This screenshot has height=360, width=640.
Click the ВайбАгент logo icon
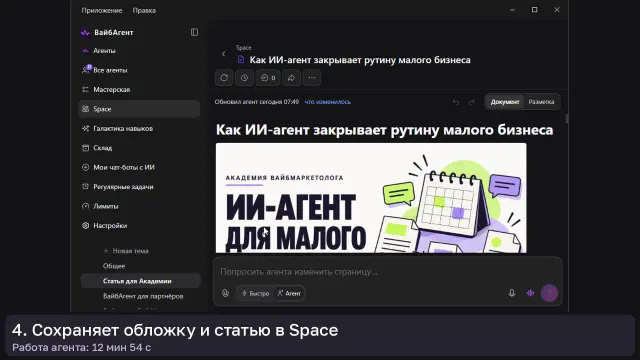pos(85,33)
